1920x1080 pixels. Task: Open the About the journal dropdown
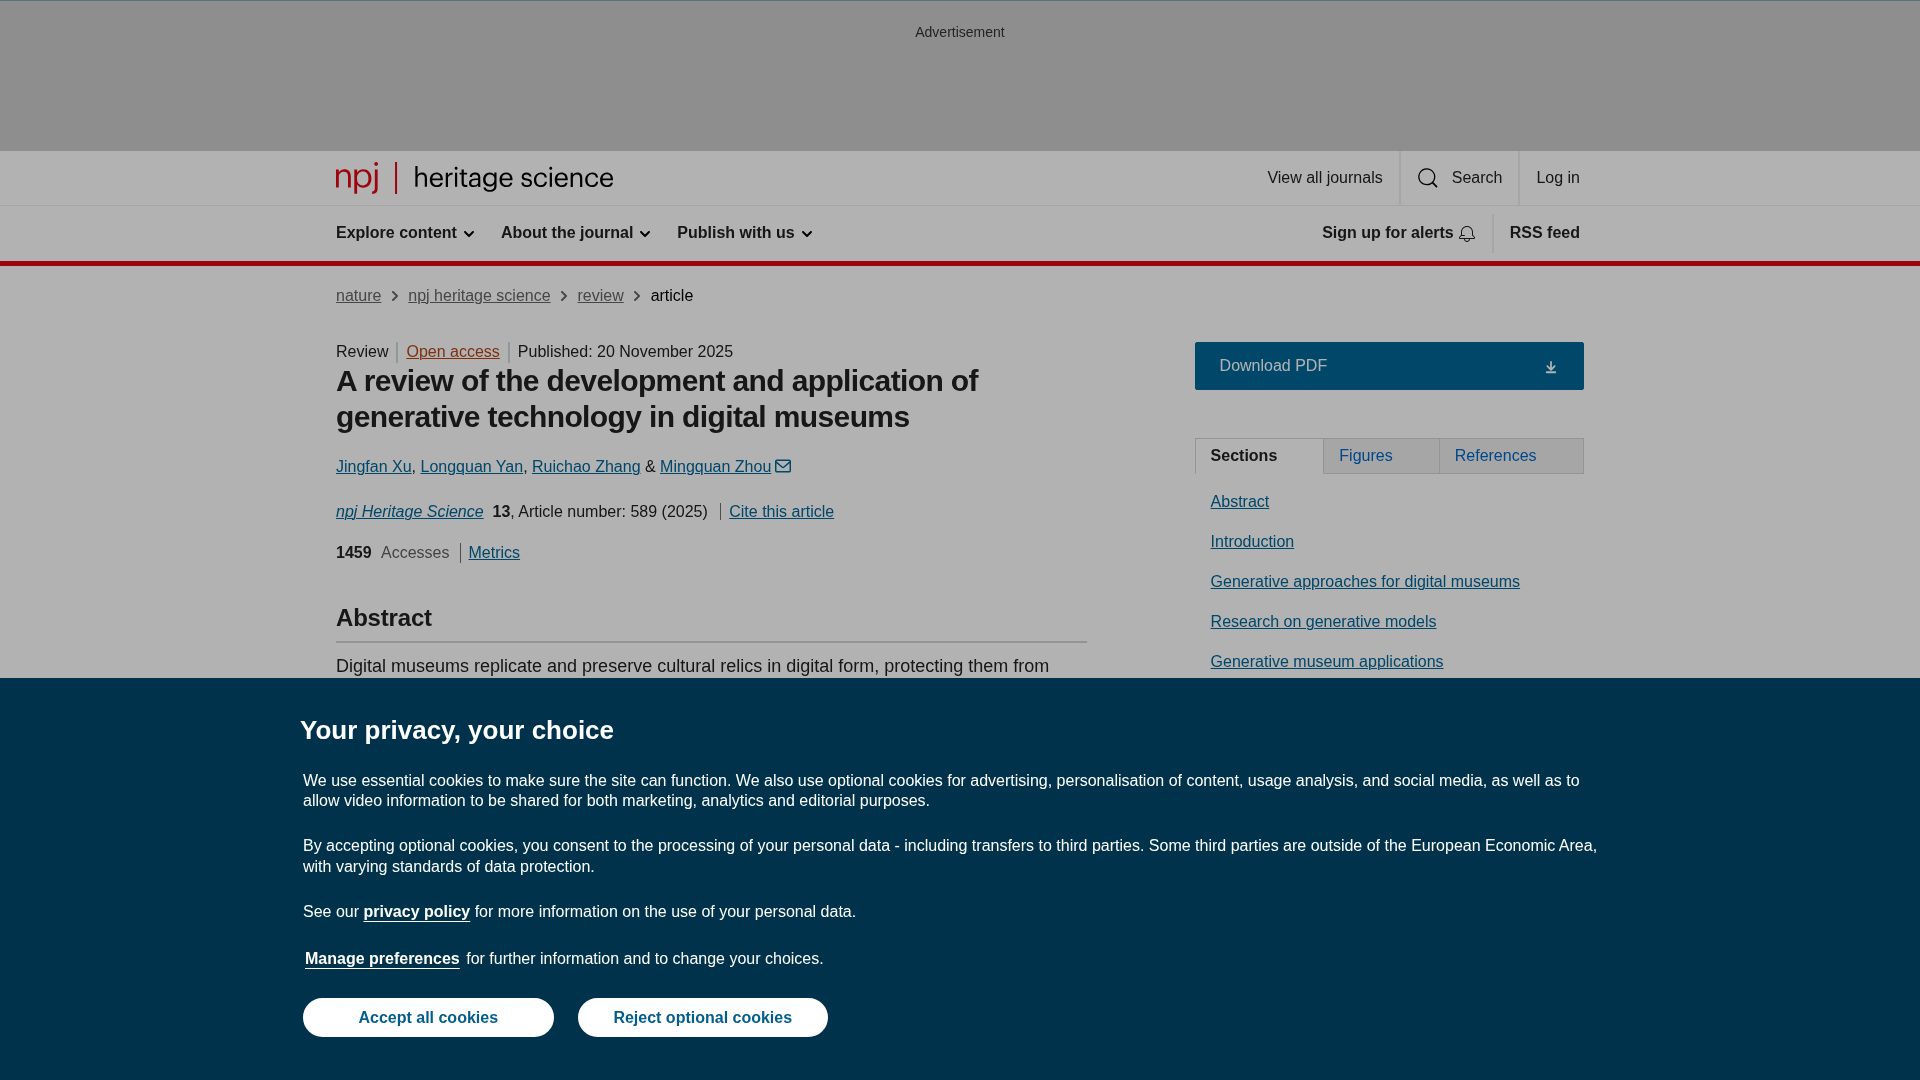point(575,233)
